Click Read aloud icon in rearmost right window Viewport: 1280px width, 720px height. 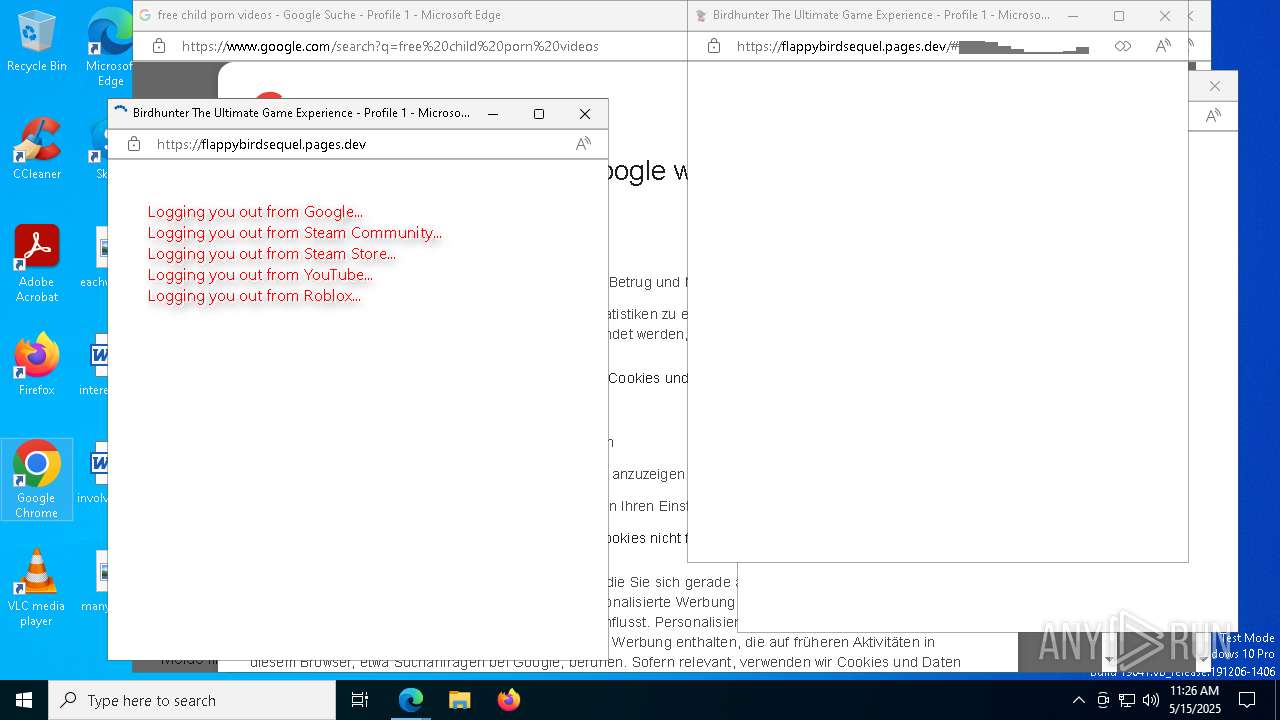[1213, 116]
